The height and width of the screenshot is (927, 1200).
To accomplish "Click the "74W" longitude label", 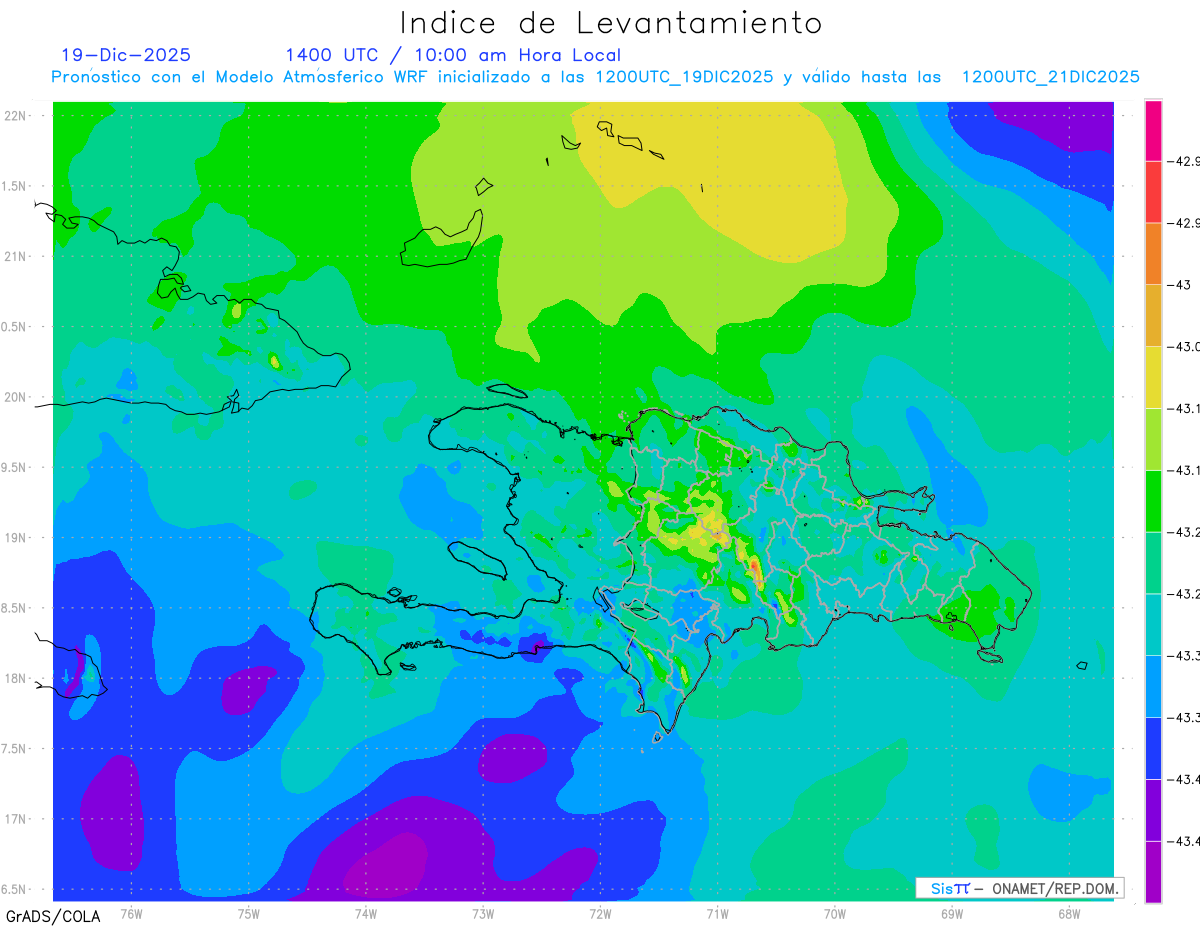I will click(x=365, y=913).
